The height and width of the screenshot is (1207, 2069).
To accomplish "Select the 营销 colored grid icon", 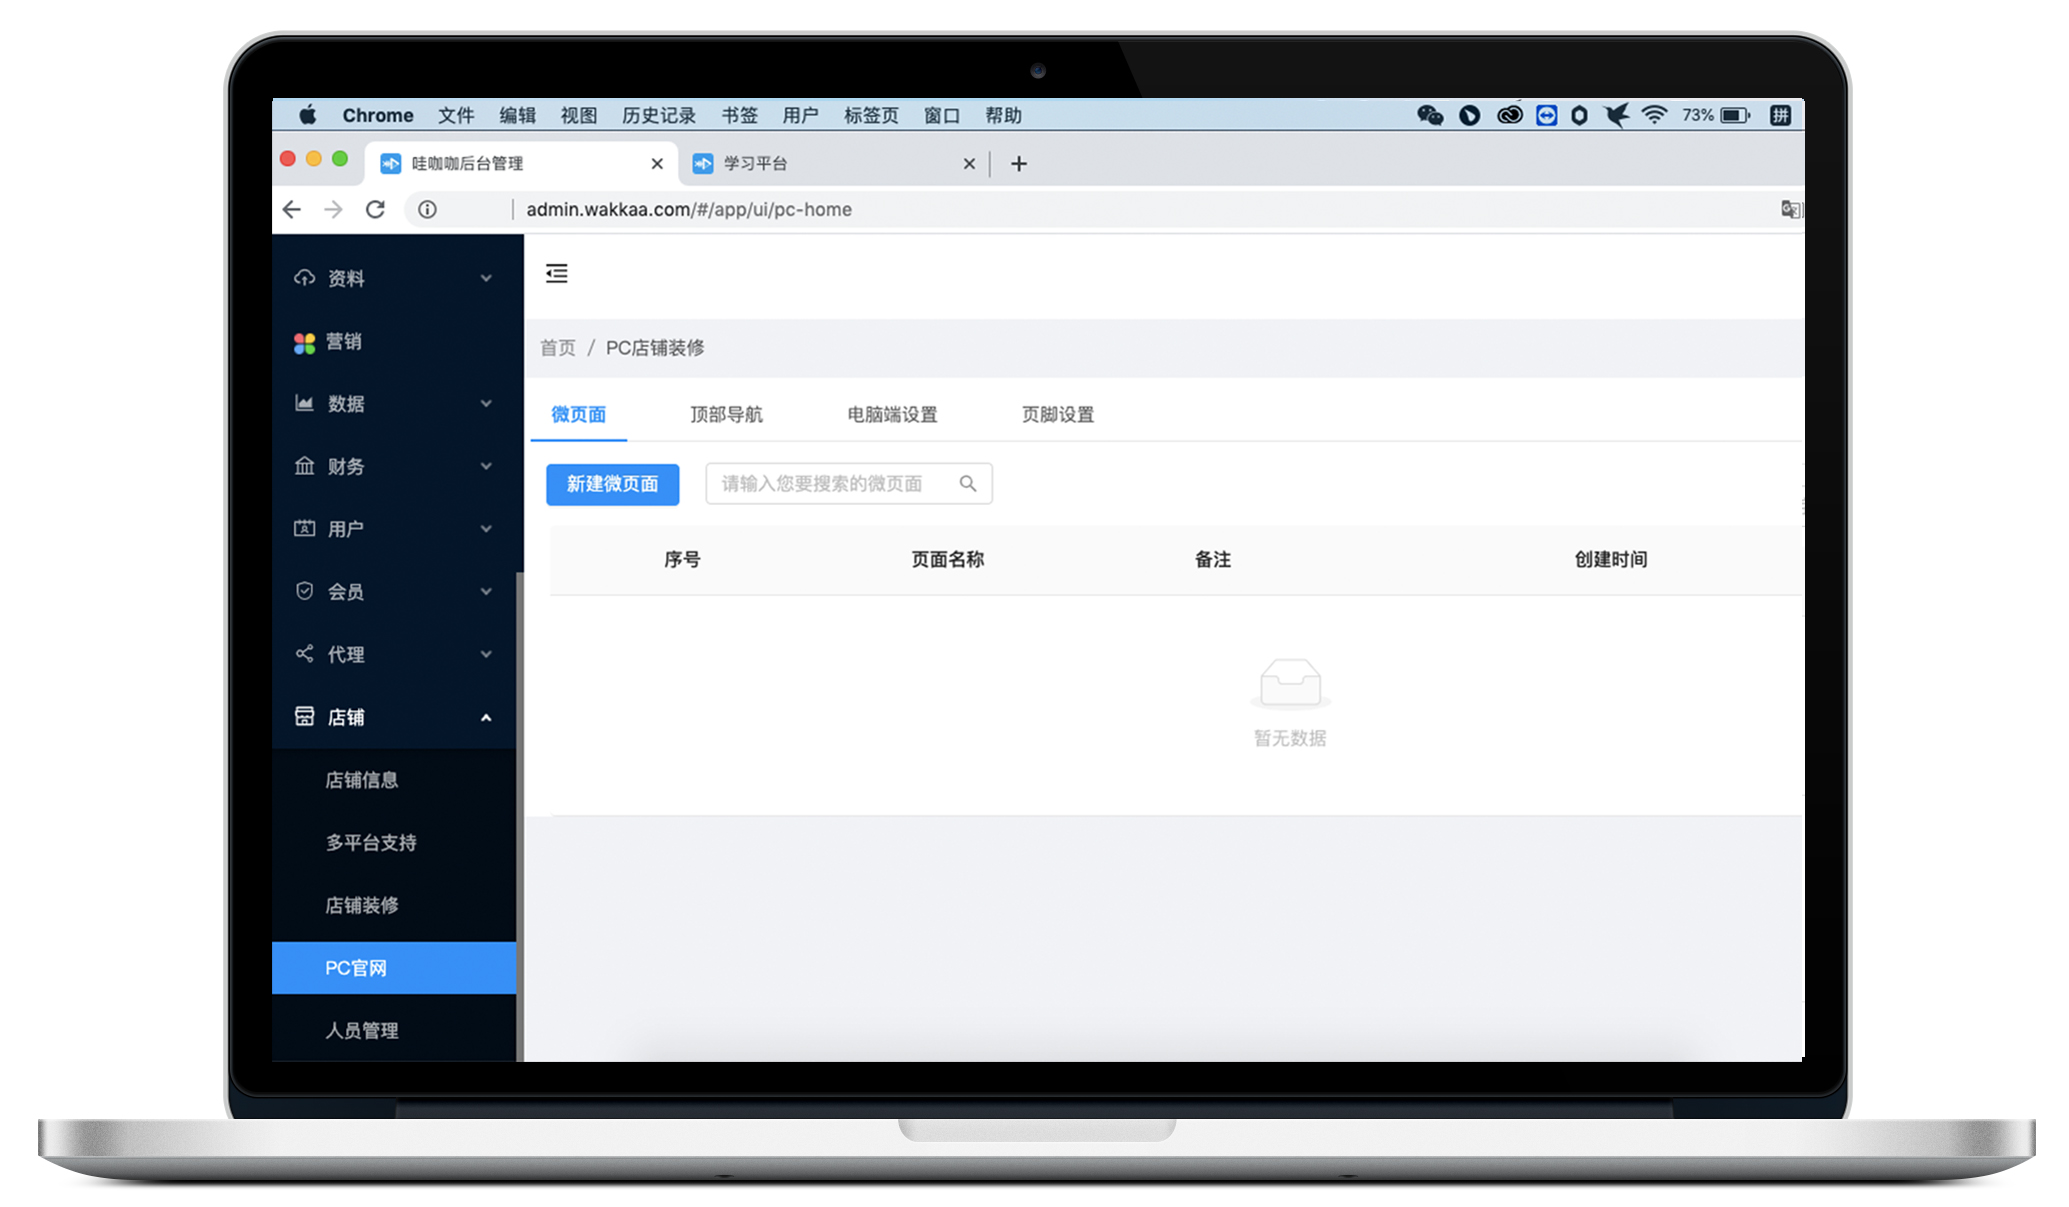I will [305, 342].
